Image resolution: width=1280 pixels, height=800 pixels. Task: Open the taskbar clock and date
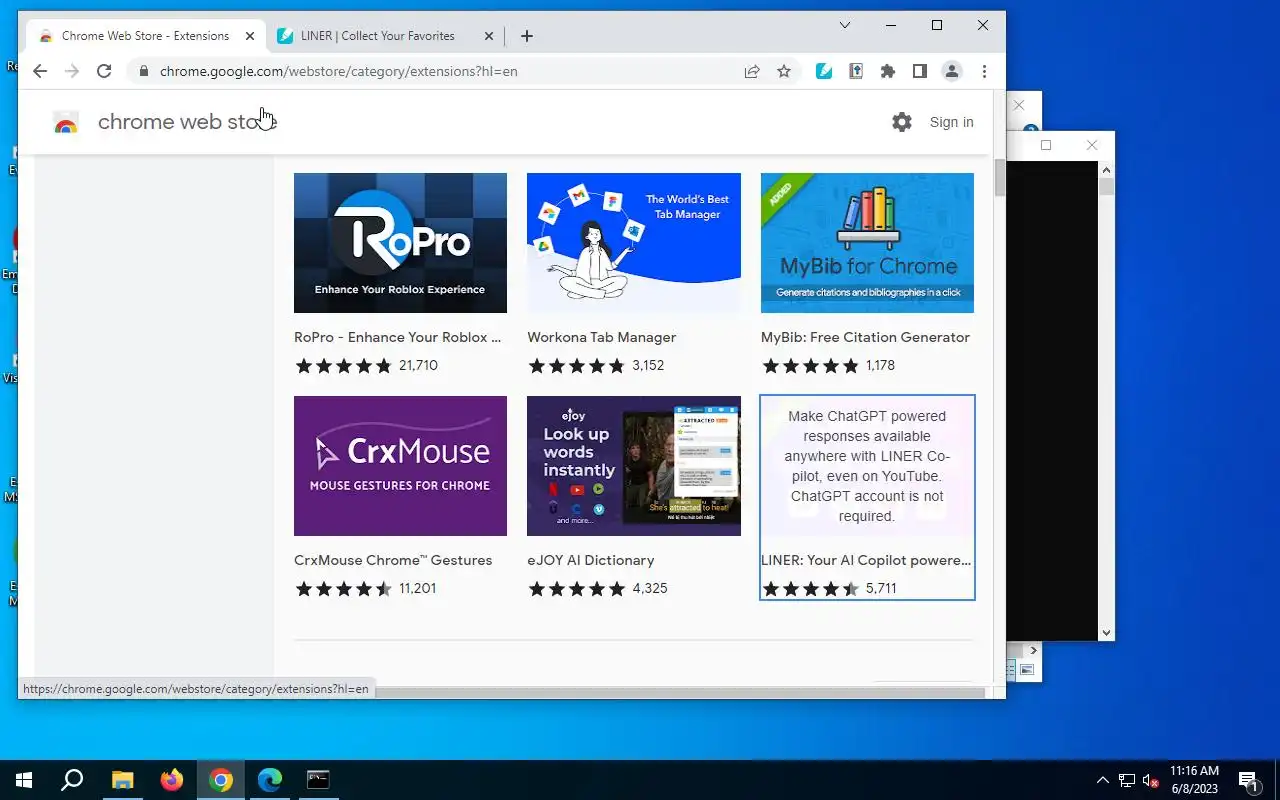1193,780
